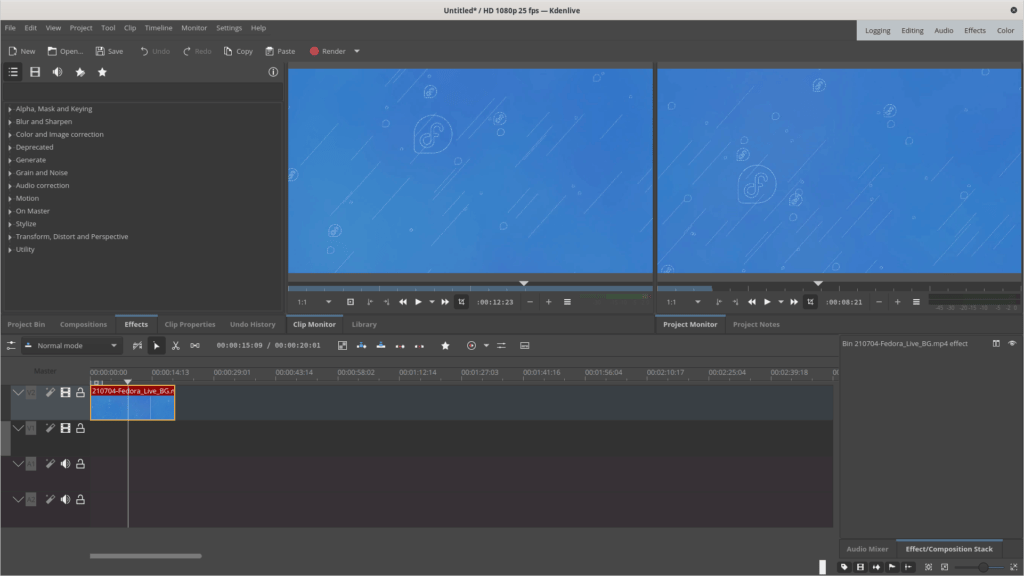The width and height of the screenshot is (1024, 576).
Task: Select the razor (scissors) tool
Action: tap(175, 345)
